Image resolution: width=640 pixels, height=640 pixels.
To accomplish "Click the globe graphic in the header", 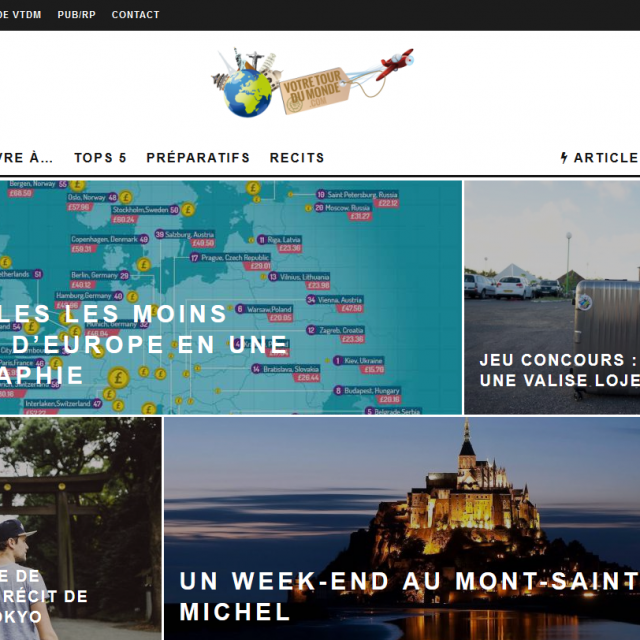I will (247, 93).
